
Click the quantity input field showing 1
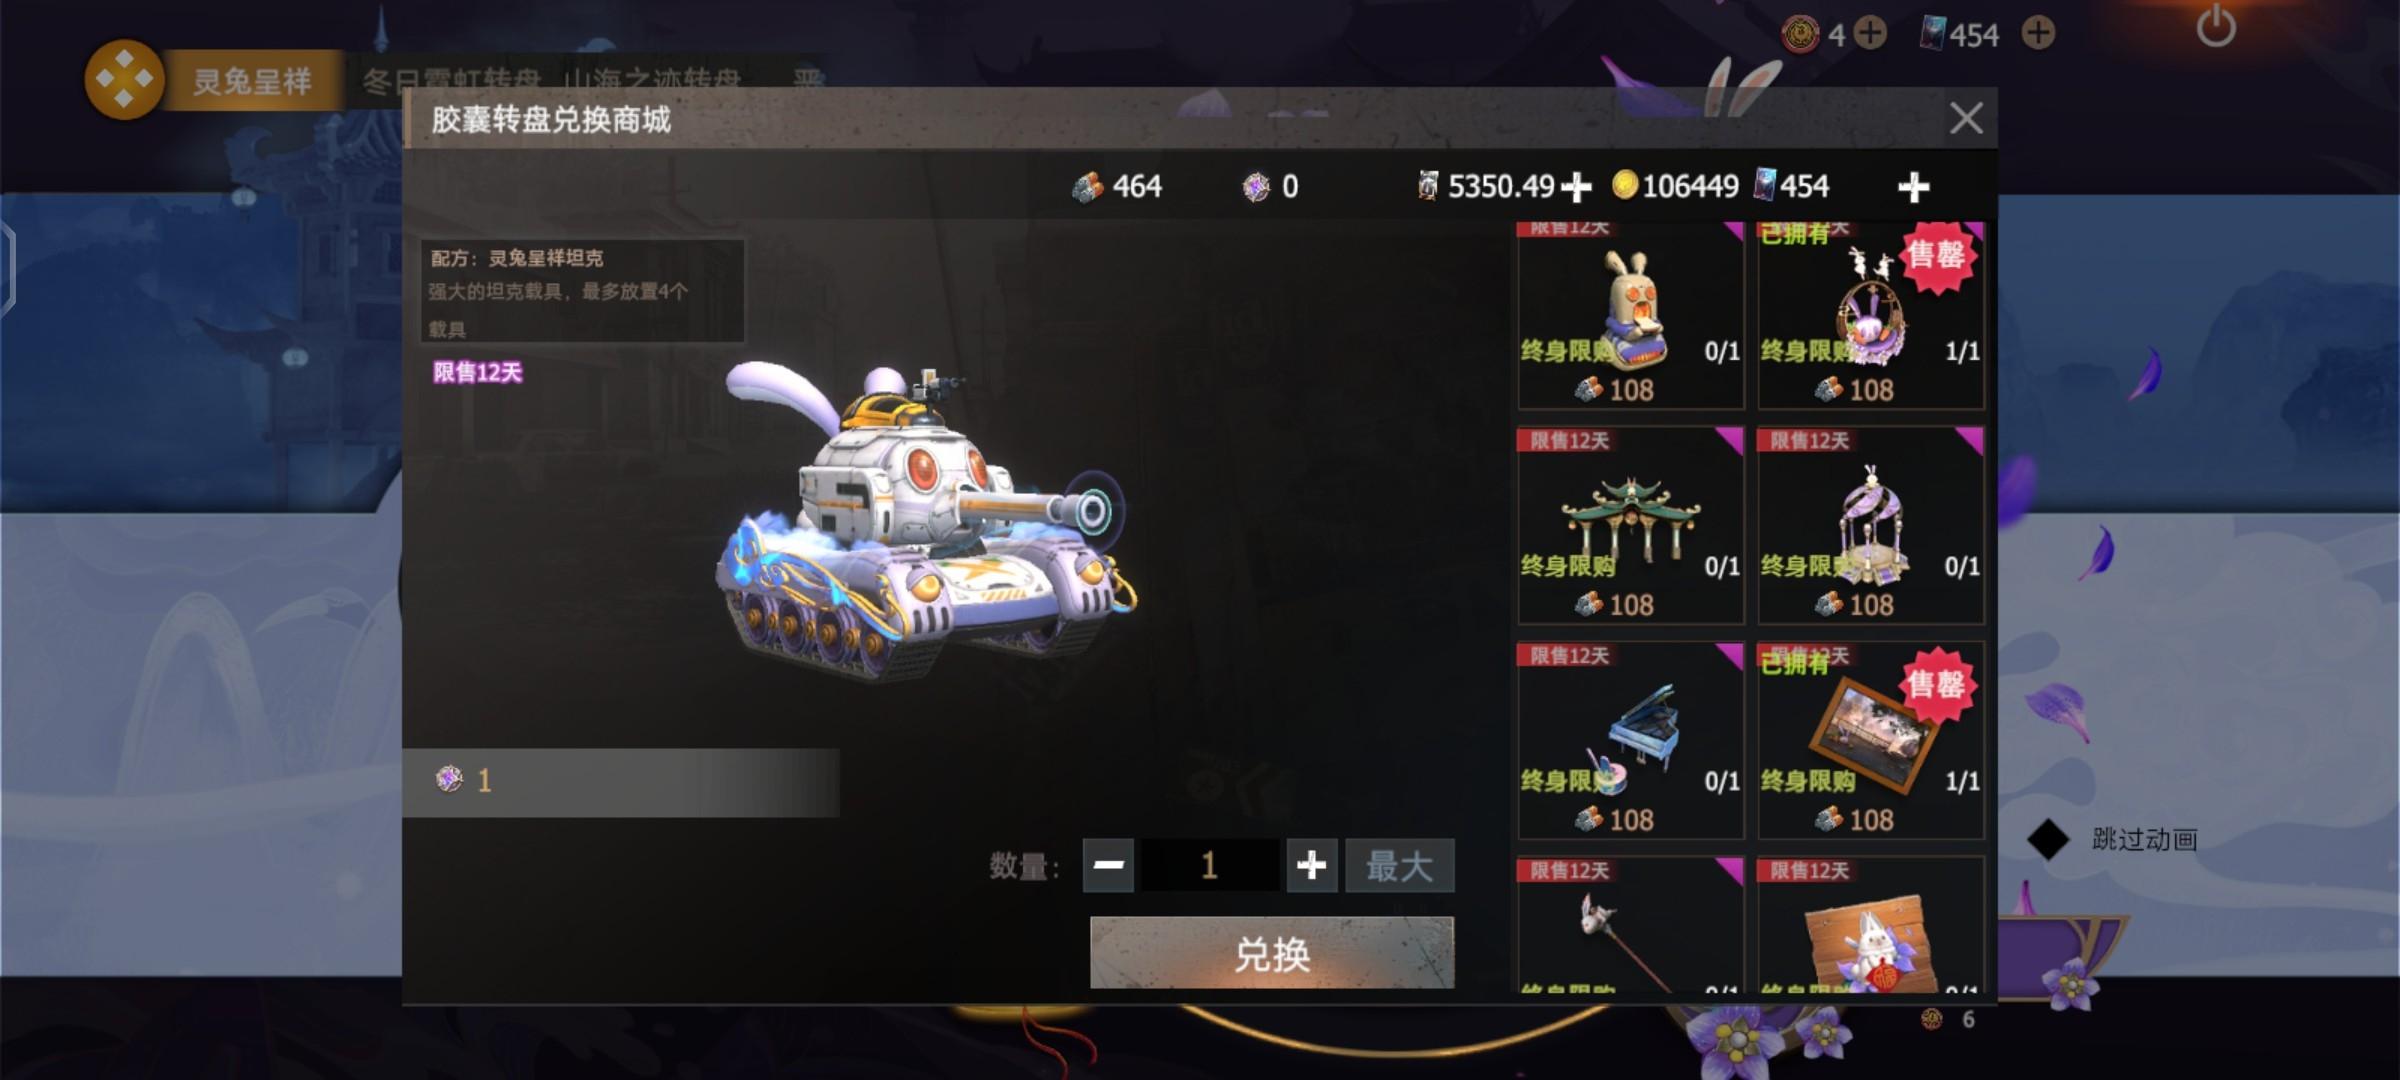click(x=1210, y=865)
